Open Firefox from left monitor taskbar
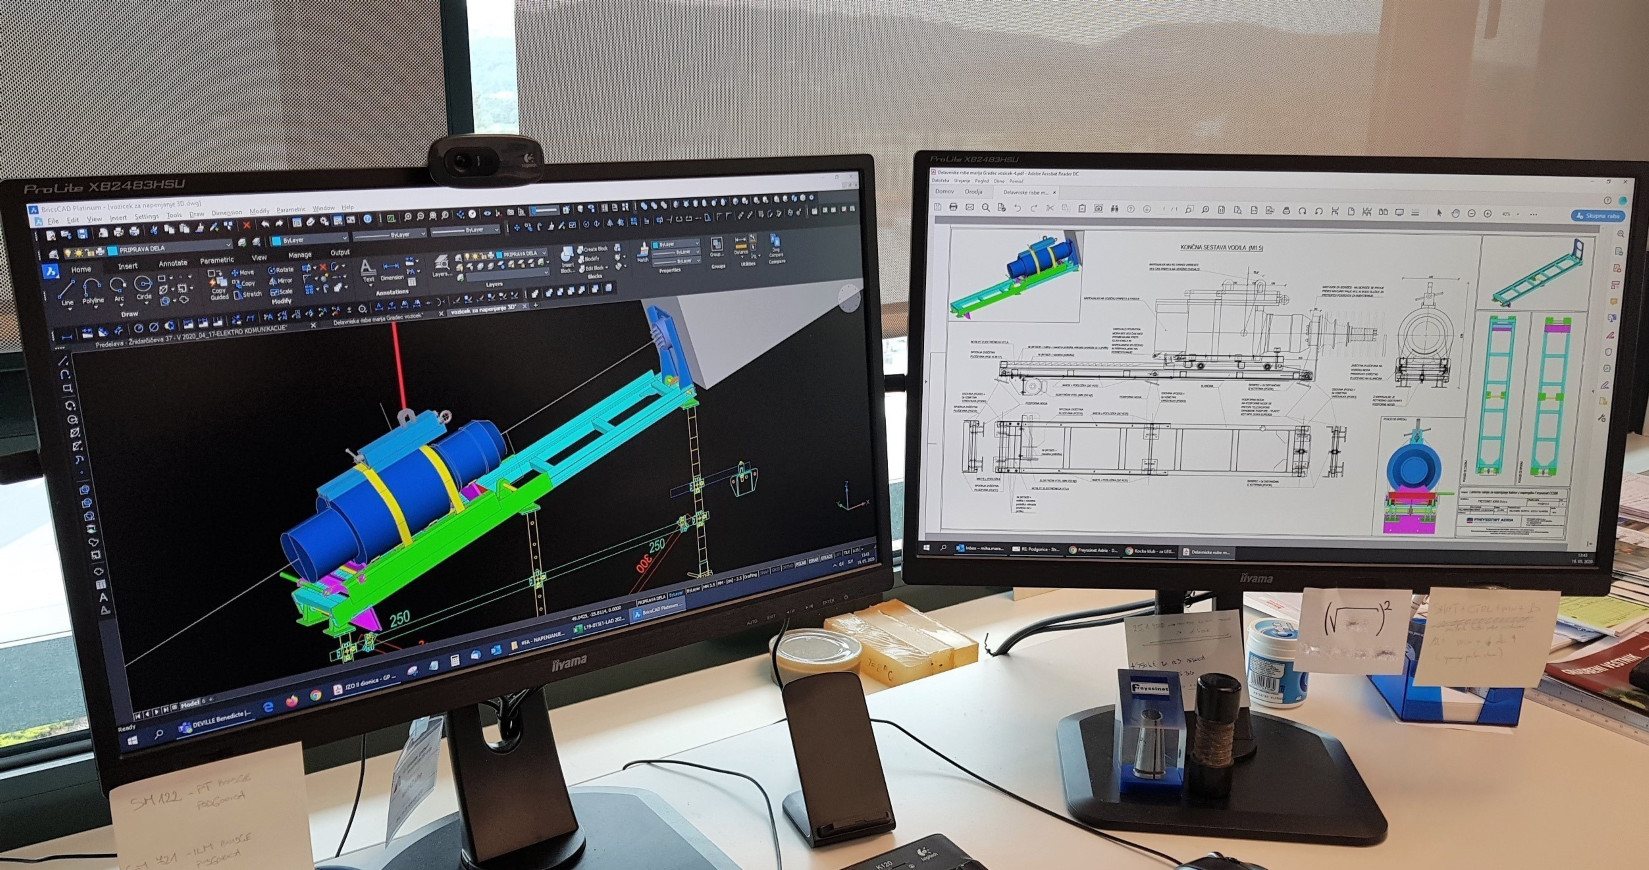1649x870 pixels. pyautogui.click(x=292, y=700)
